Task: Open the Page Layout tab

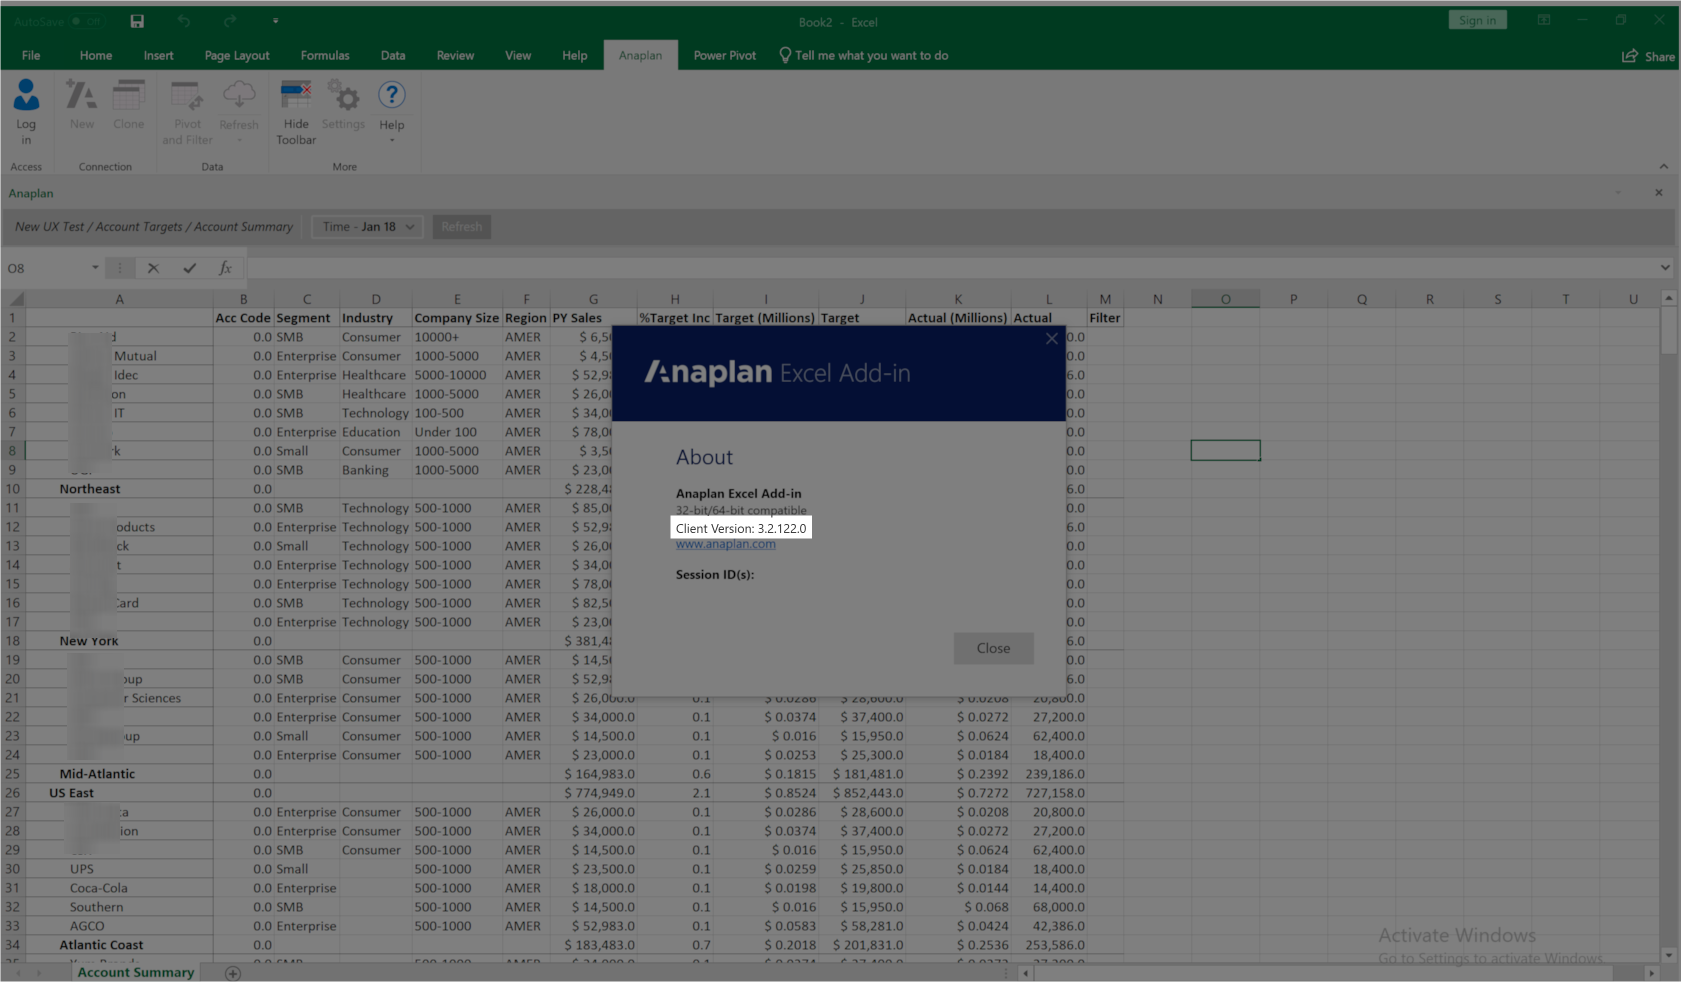Action: pyautogui.click(x=237, y=56)
